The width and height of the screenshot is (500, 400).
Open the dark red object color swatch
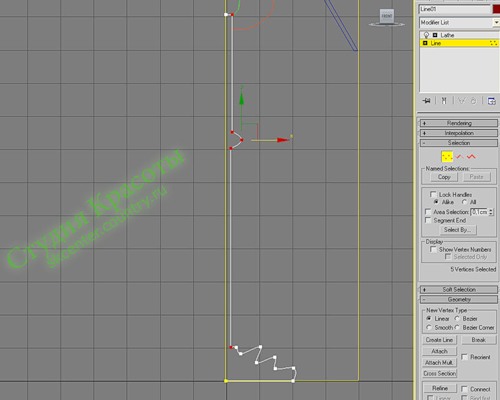point(496,9)
